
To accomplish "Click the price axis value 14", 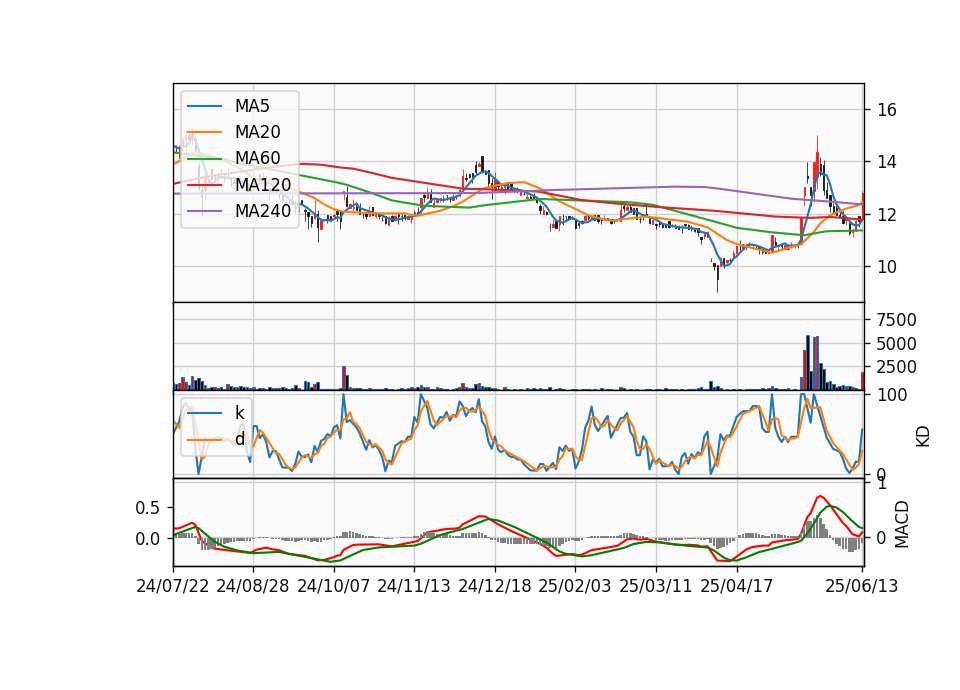I will 887,162.
